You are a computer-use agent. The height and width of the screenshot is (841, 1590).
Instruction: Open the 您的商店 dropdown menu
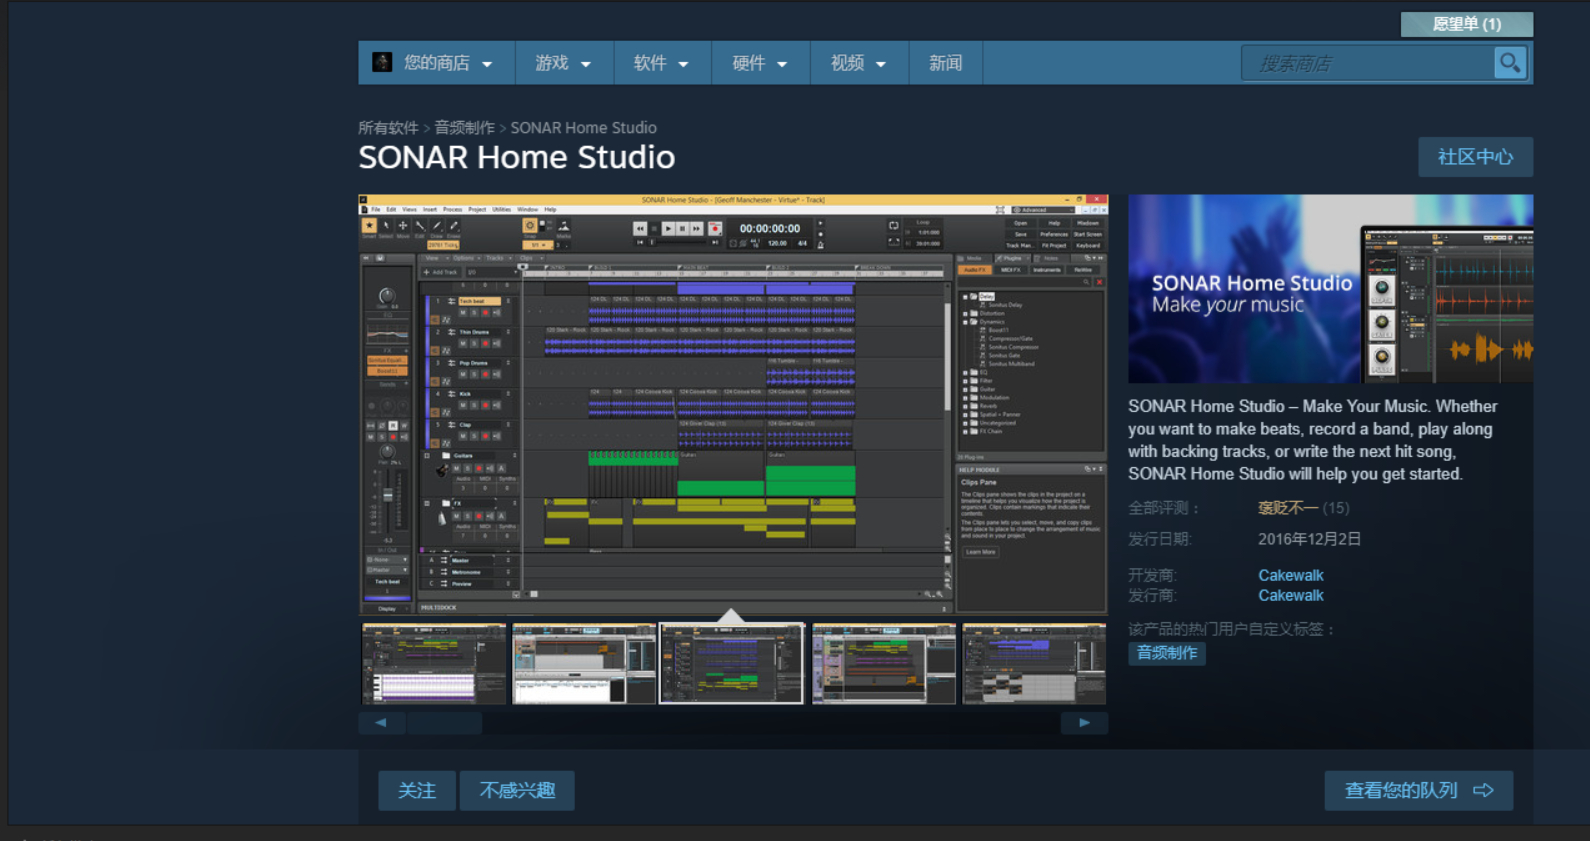(x=437, y=63)
